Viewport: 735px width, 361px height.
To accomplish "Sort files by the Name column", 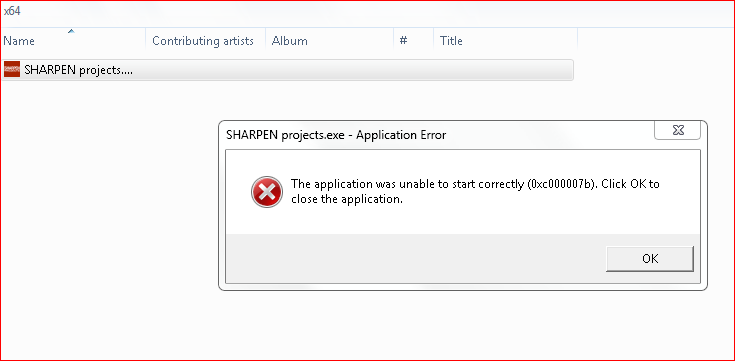I will tap(73, 41).
